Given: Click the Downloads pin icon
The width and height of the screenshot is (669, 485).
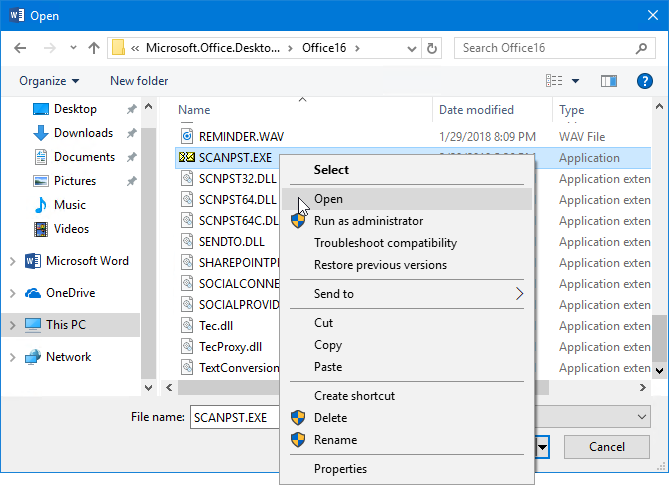Looking at the screenshot, I should click(131, 133).
